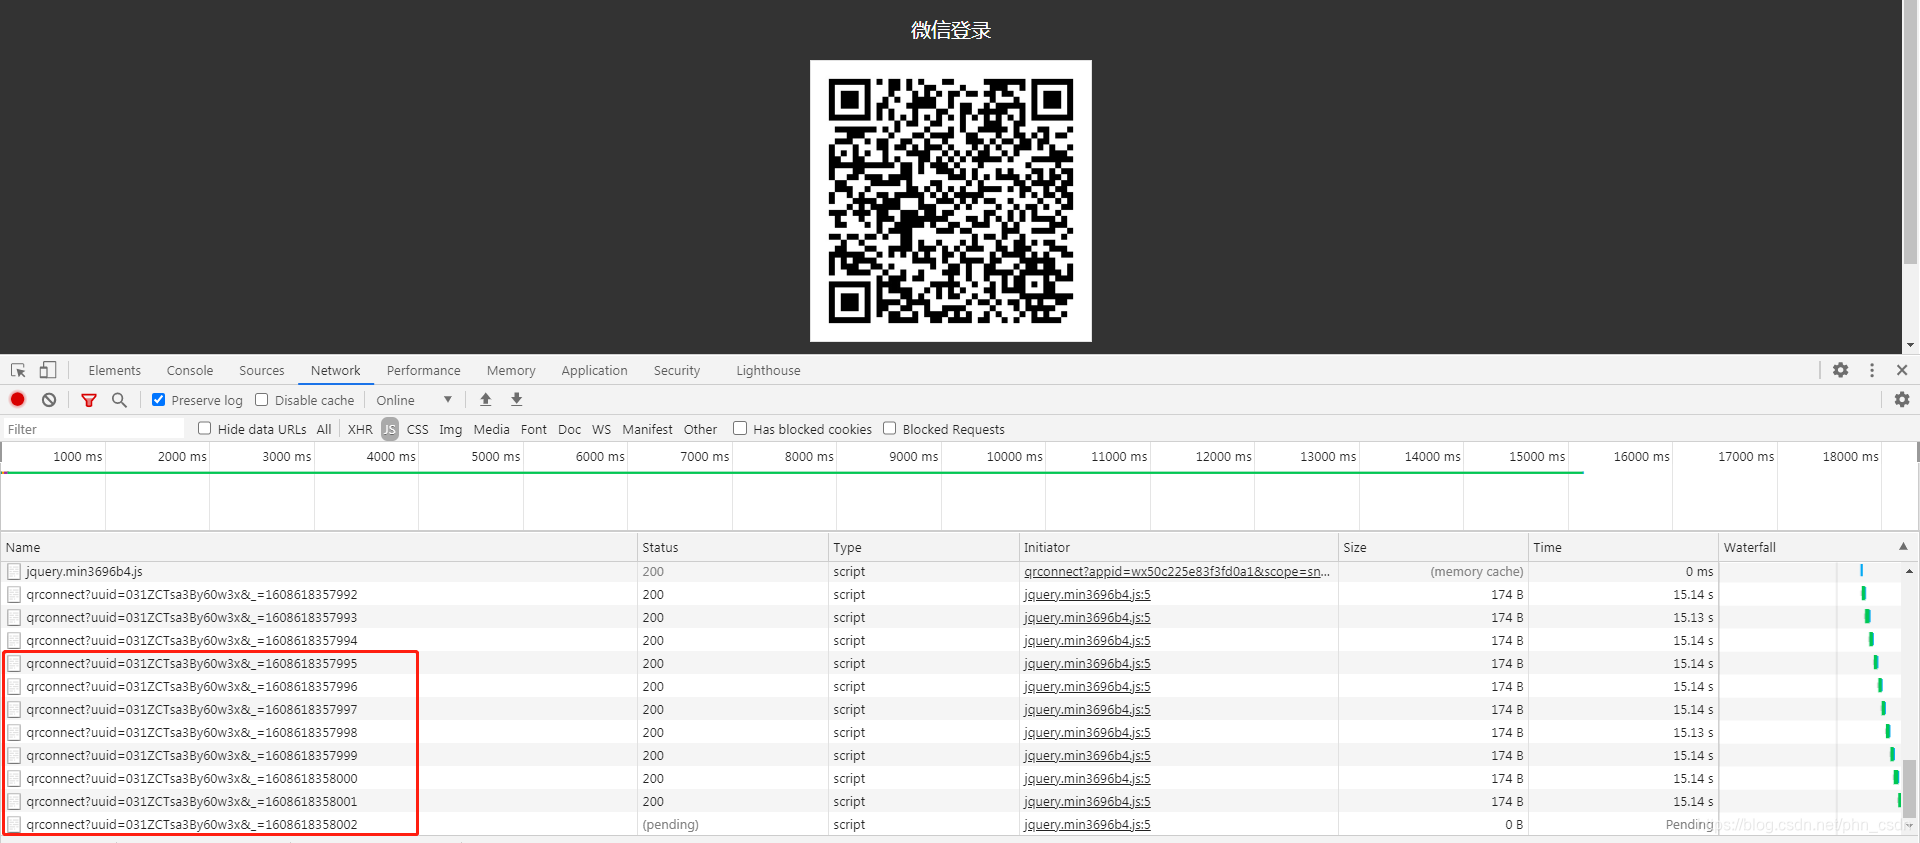The image size is (1920, 843).
Task: Click file icon of request ending 358002
Action: (14, 825)
